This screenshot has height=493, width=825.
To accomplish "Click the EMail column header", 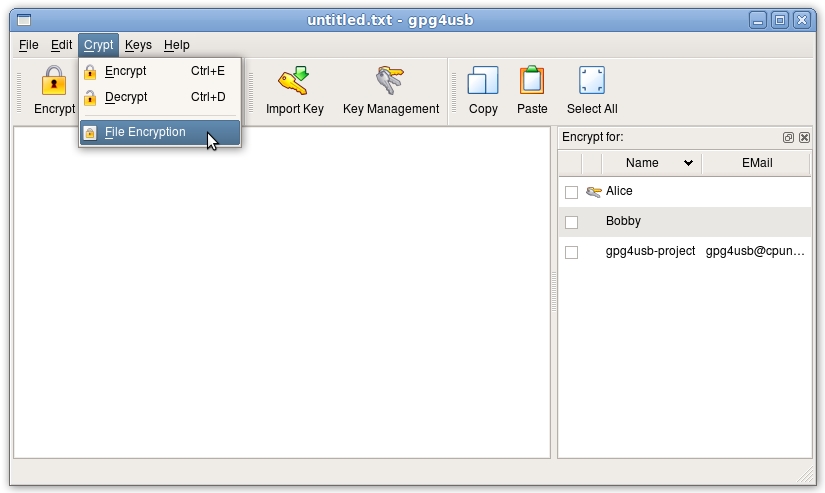I will [x=757, y=163].
